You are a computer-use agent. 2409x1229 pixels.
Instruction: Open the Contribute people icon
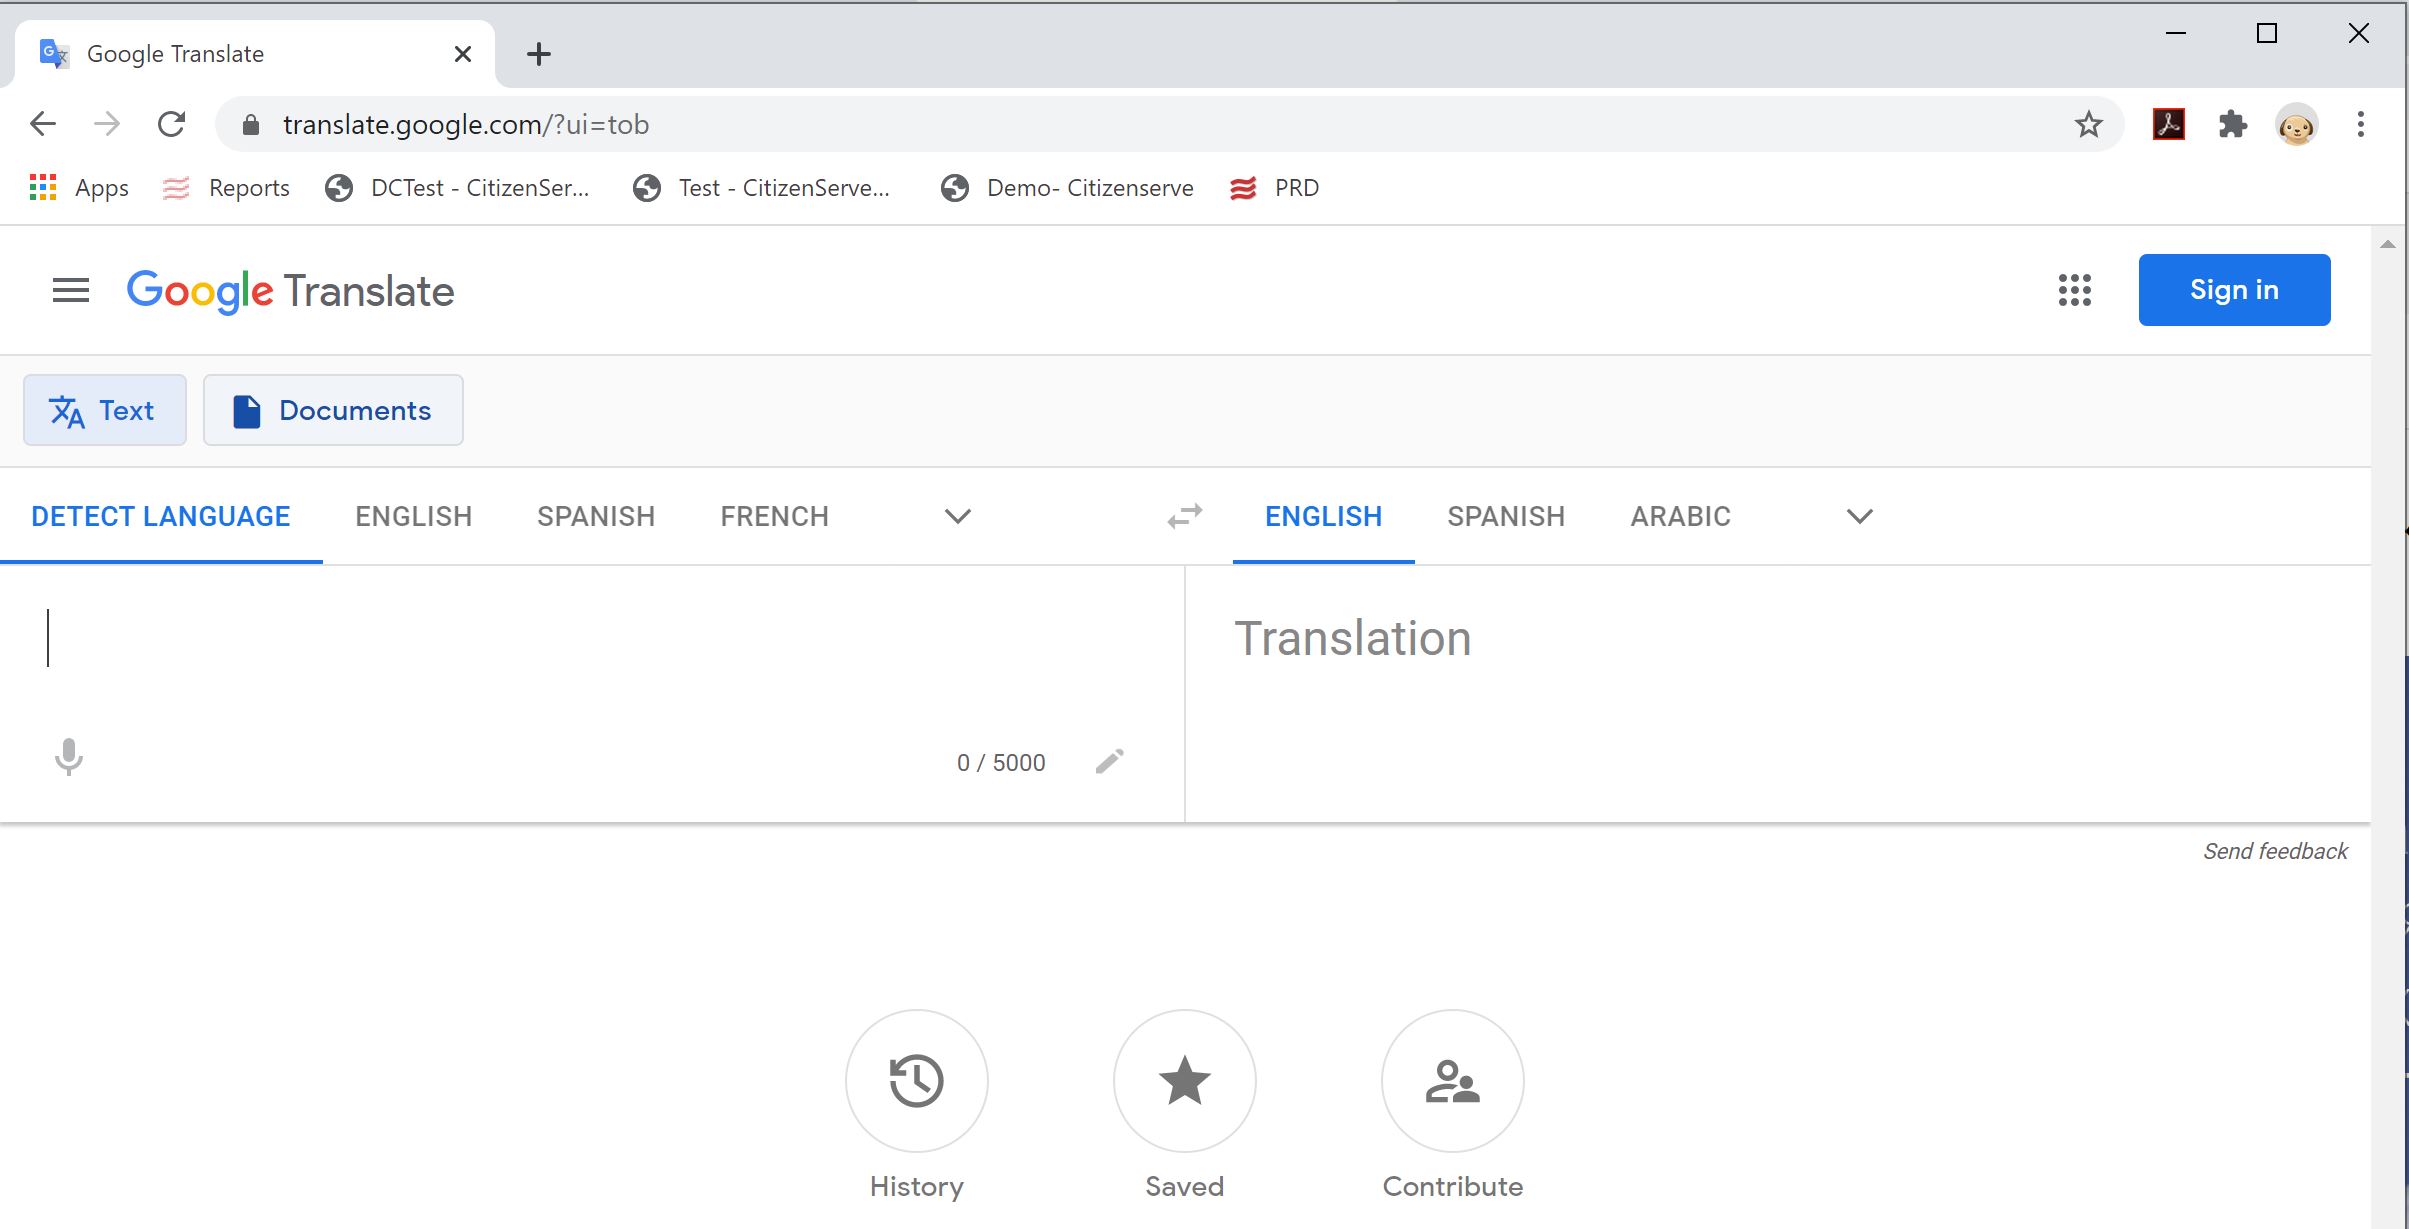click(x=1452, y=1081)
